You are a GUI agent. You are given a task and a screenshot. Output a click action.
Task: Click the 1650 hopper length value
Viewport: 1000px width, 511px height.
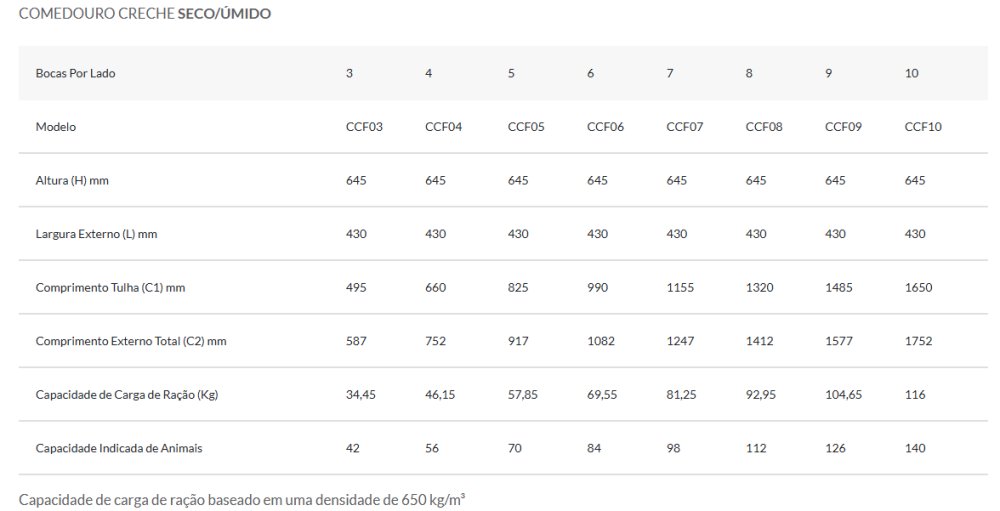tap(918, 287)
